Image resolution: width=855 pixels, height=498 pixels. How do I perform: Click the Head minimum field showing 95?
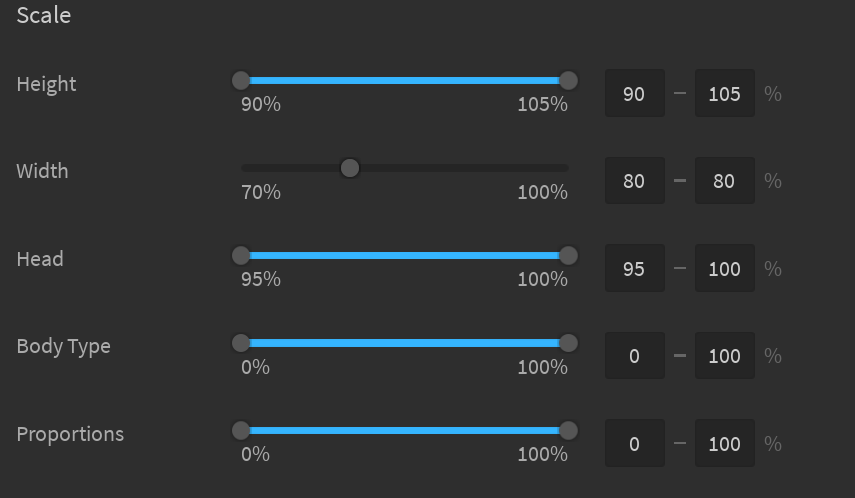(634, 269)
